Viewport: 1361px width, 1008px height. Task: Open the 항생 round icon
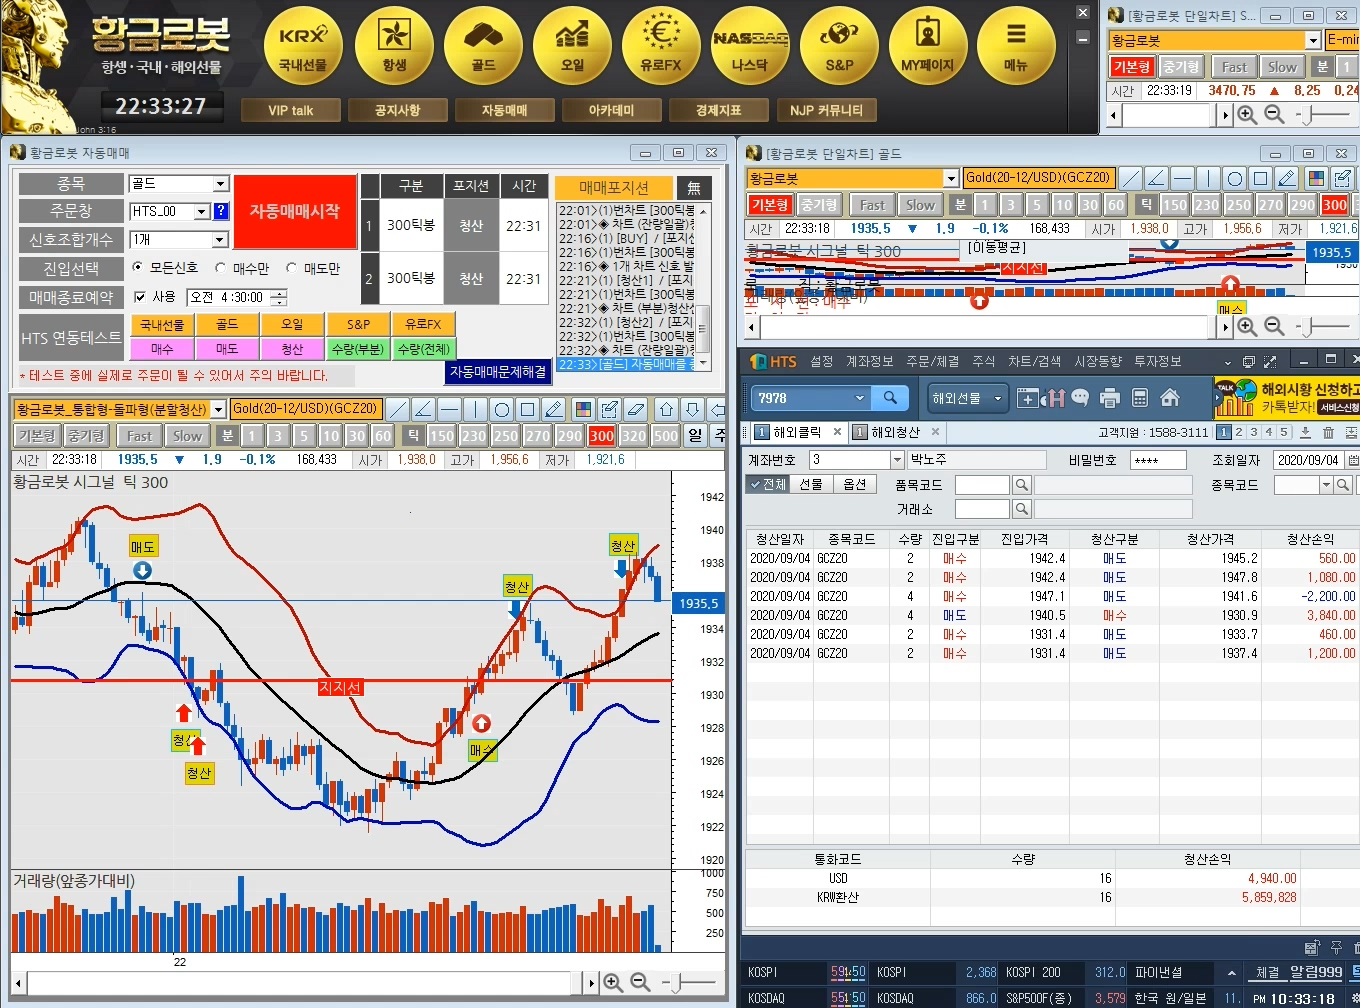click(394, 47)
